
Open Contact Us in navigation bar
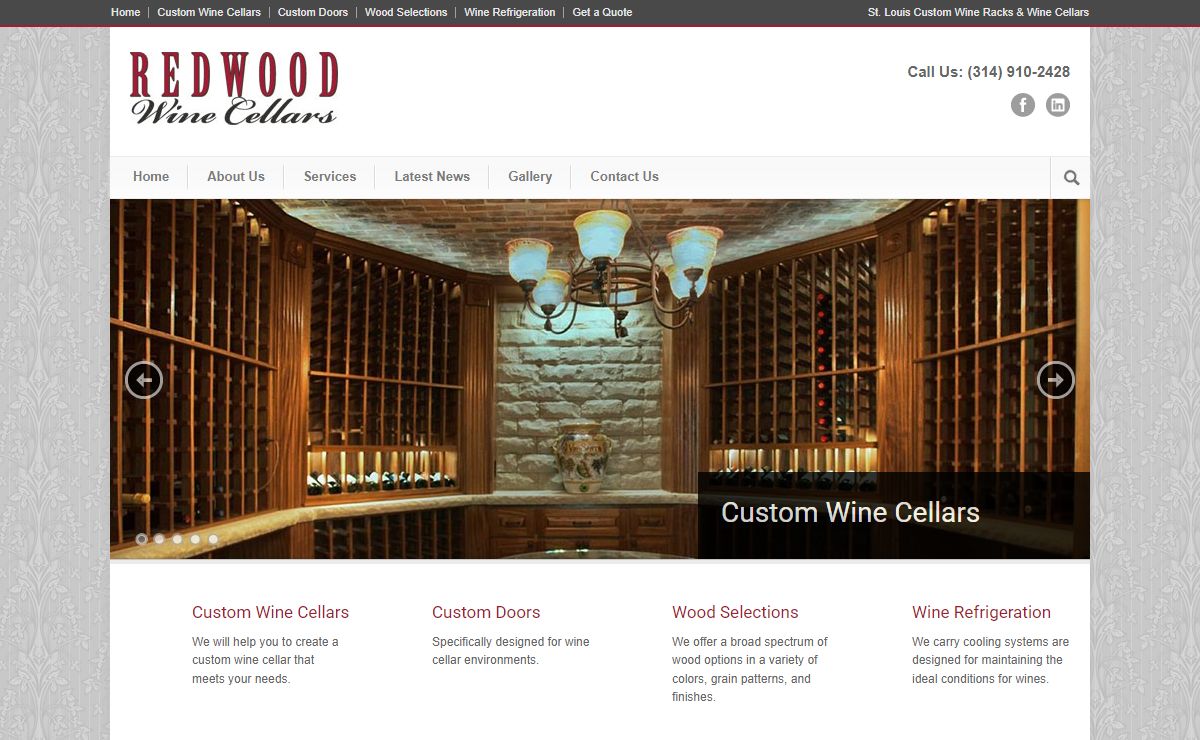point(624,176)
